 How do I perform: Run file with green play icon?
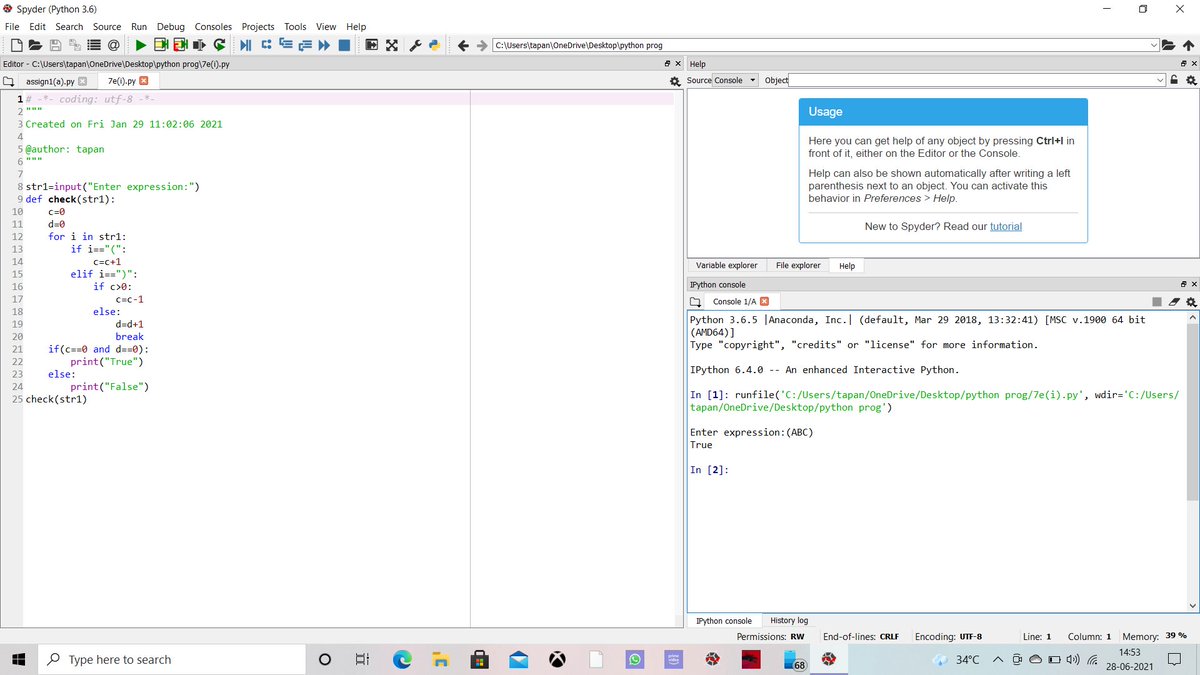point(141,45)
